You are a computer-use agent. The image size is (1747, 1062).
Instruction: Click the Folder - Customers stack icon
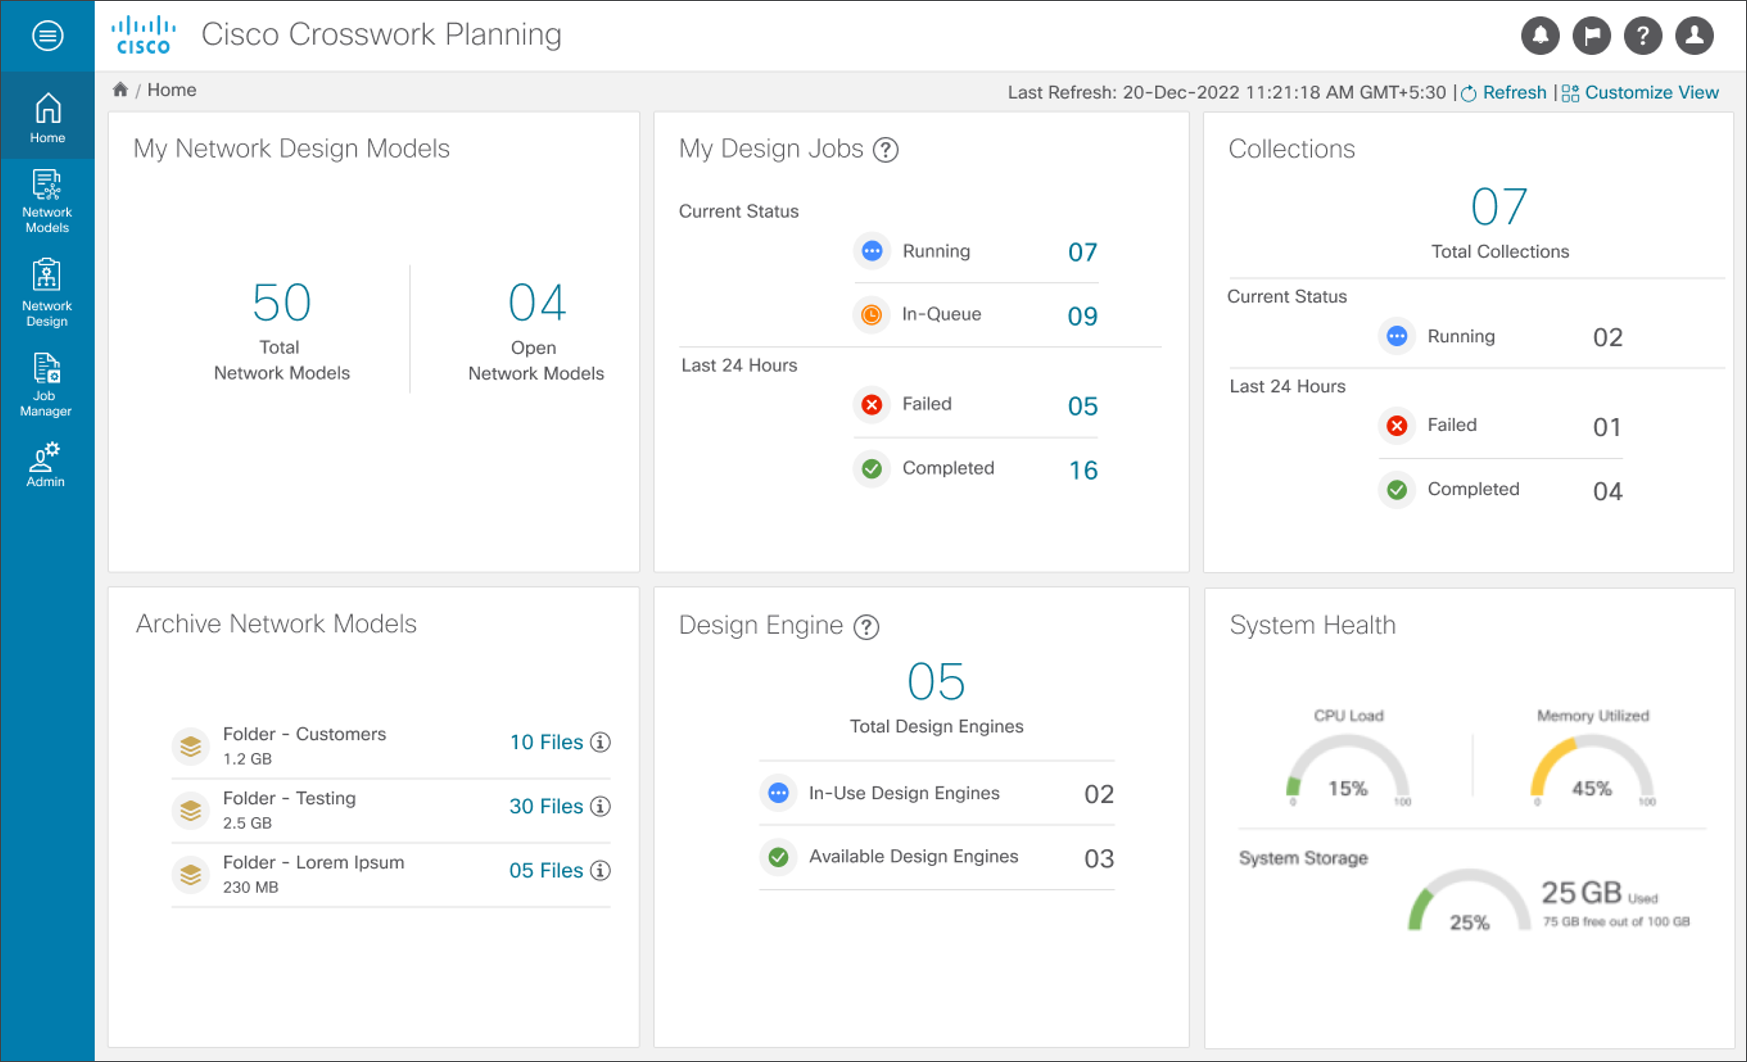tap(190, 746)
